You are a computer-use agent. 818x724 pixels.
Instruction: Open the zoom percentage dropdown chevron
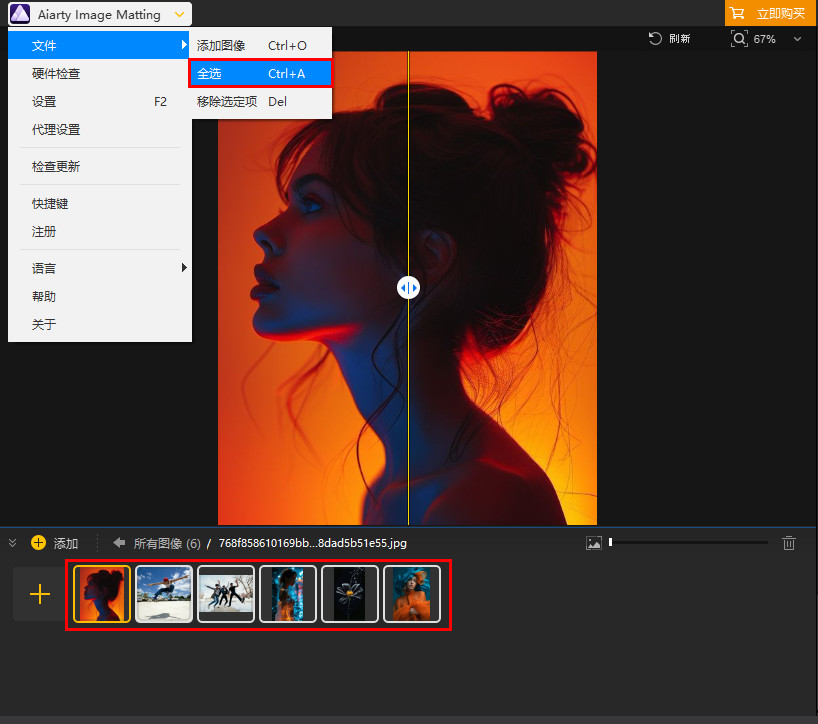pyautogui.click(x=797, y=39)
